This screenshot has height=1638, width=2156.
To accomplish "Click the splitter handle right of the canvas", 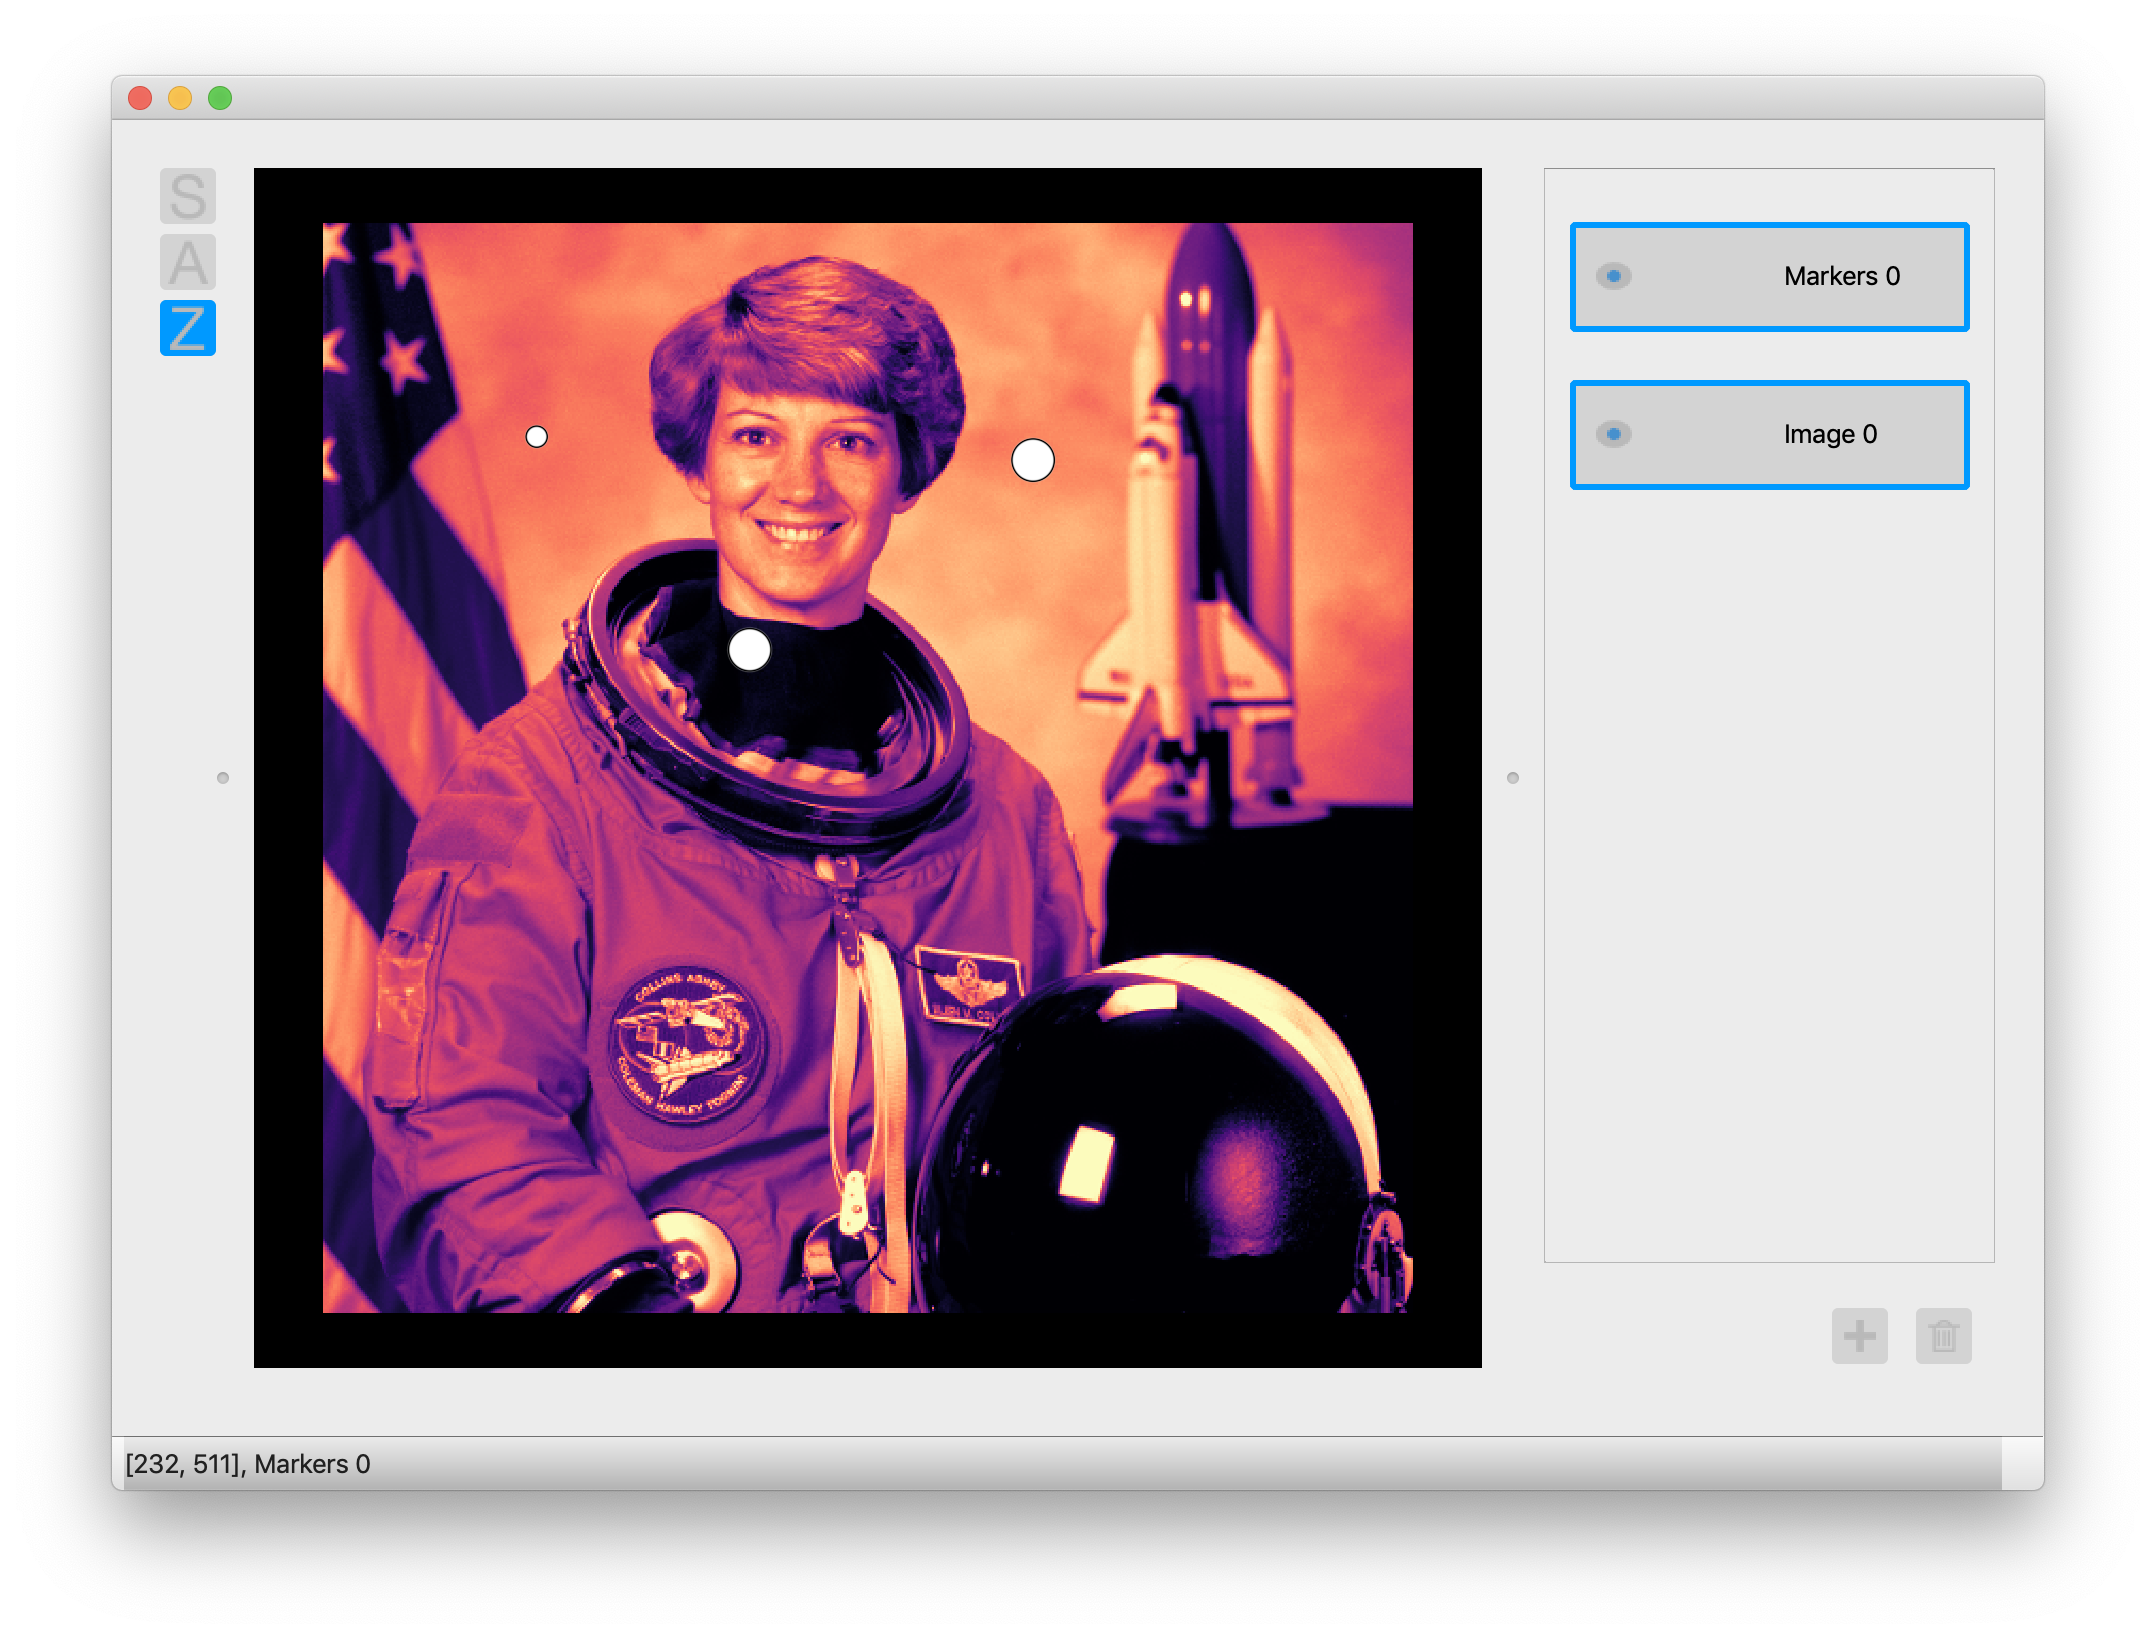I will (x=1513, y=778).
